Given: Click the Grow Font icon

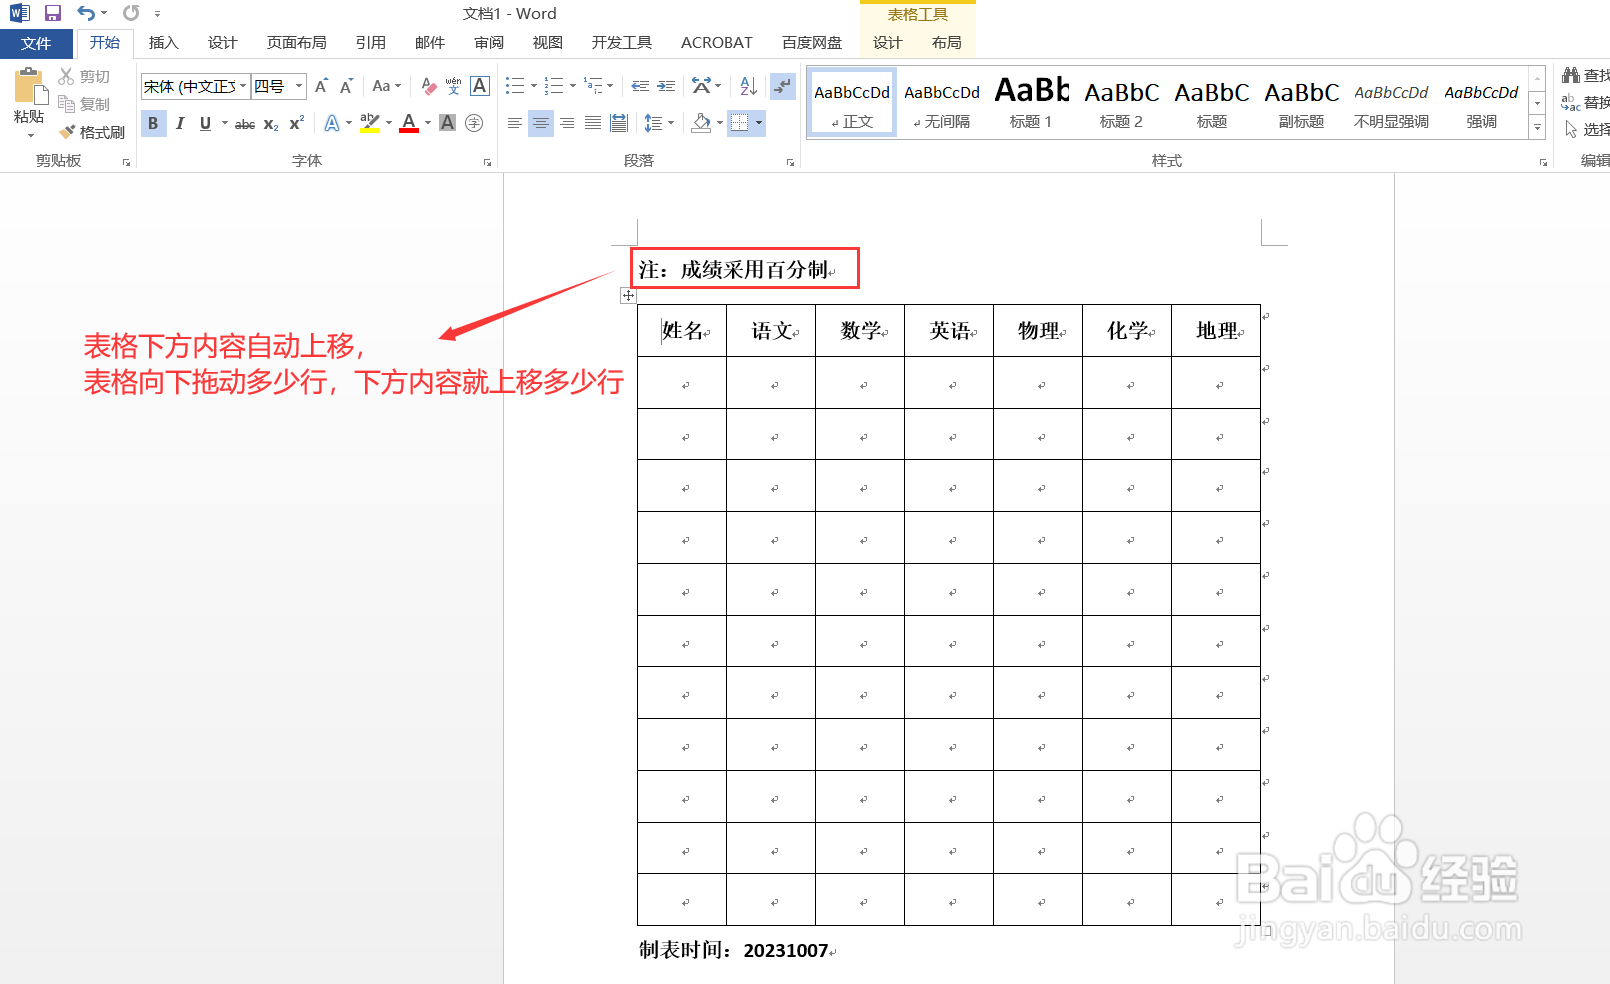Looking at the screenshot, I should [321, 86].
